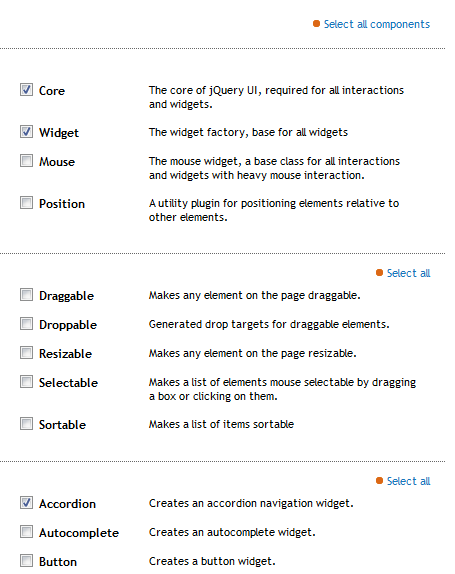This screenshot has height=574, width=455.
Task: Tick the Selectable checkbox
Action: [26, 381]
